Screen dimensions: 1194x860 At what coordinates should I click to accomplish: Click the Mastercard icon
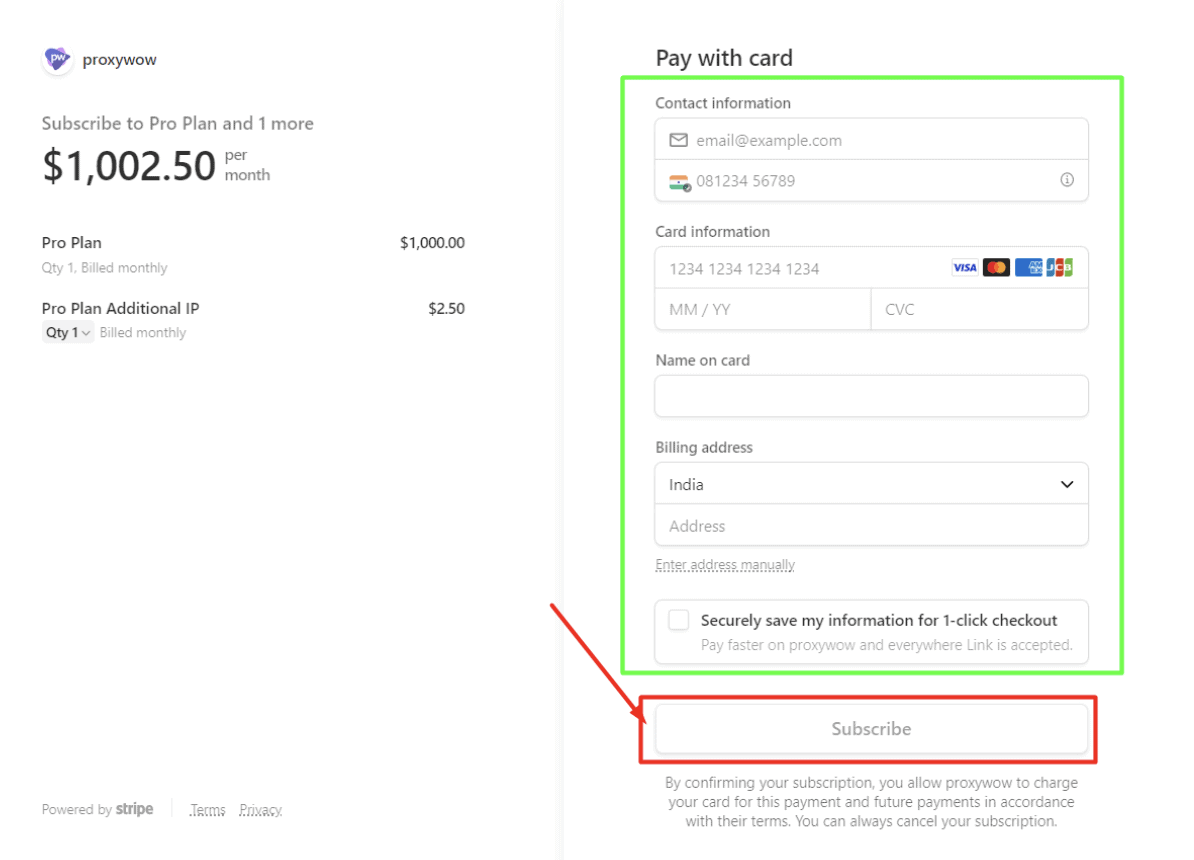[996, 268]
